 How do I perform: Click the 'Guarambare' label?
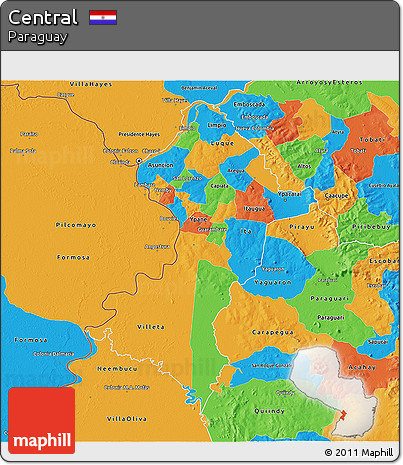pyautogui.click(x=212, y=229)
